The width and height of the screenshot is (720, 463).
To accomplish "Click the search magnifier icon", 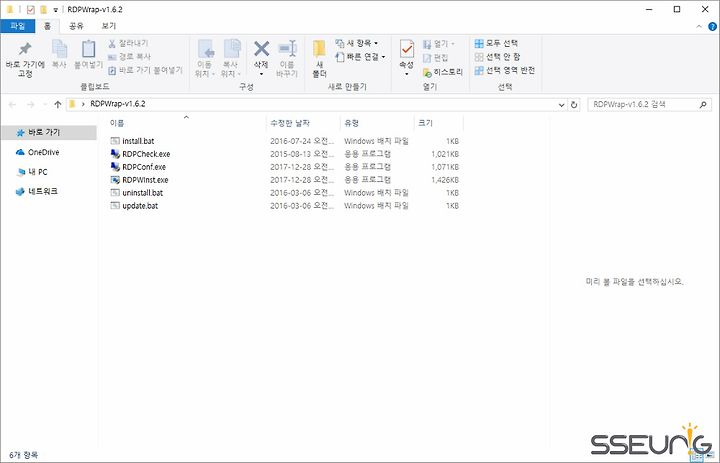I will pos(703,105).
